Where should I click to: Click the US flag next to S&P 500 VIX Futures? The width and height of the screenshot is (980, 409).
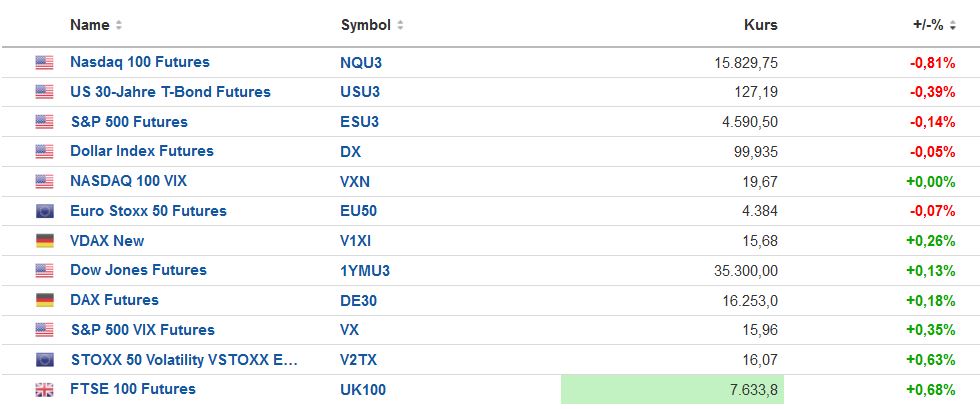(44, 330)
